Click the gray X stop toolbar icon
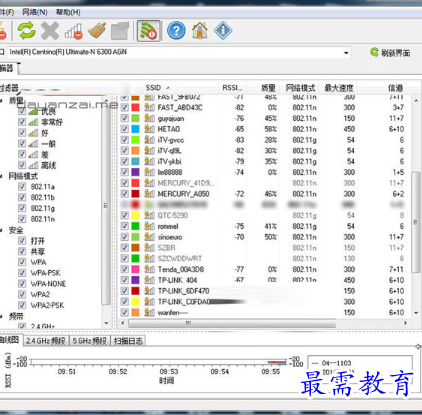This screenshot has width=422, height=415. (x=50, y=31)
